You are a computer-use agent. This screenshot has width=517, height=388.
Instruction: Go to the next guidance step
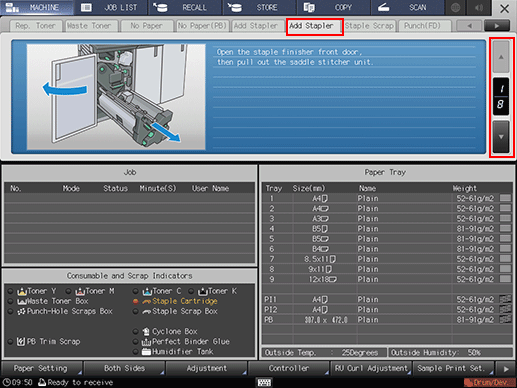click(501, 137)
